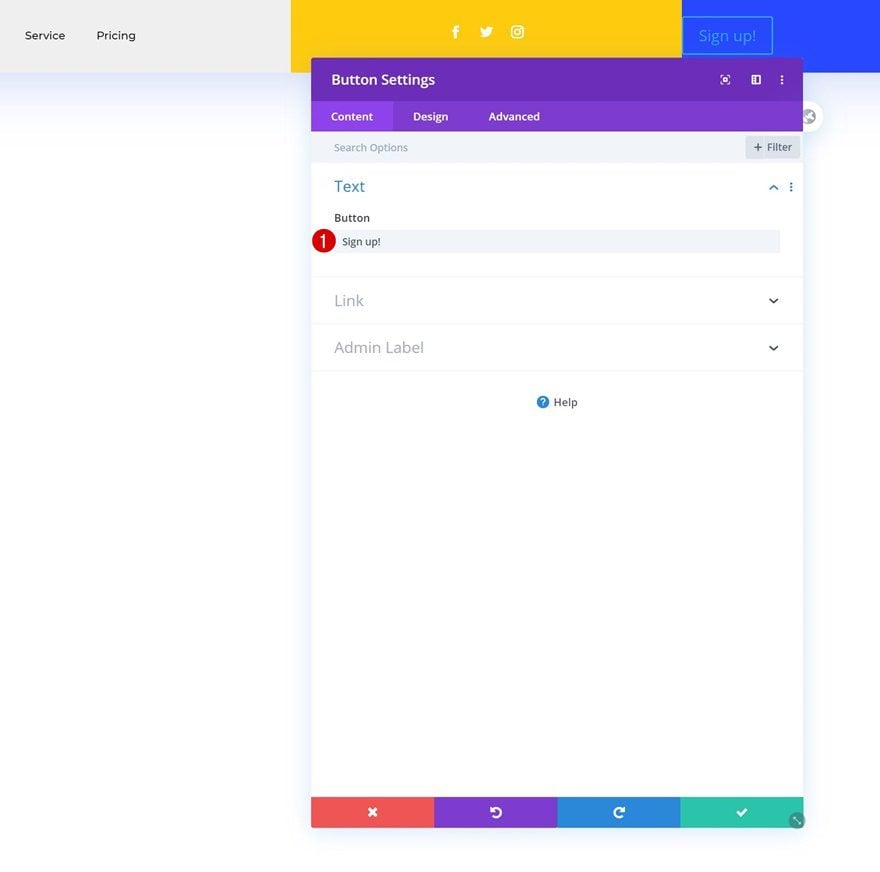Open the Pricing menu link
The width and height of the screenshot is (880, 872).
click(116, 35)
